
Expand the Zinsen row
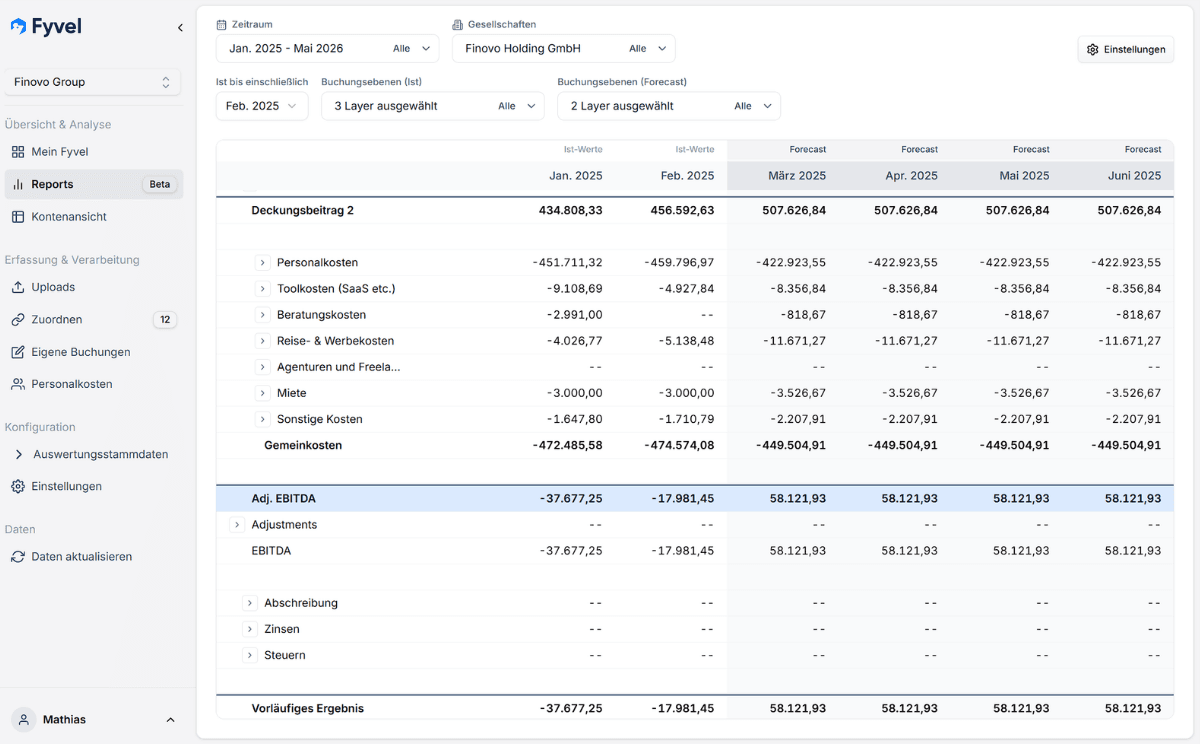pos(250,629)
